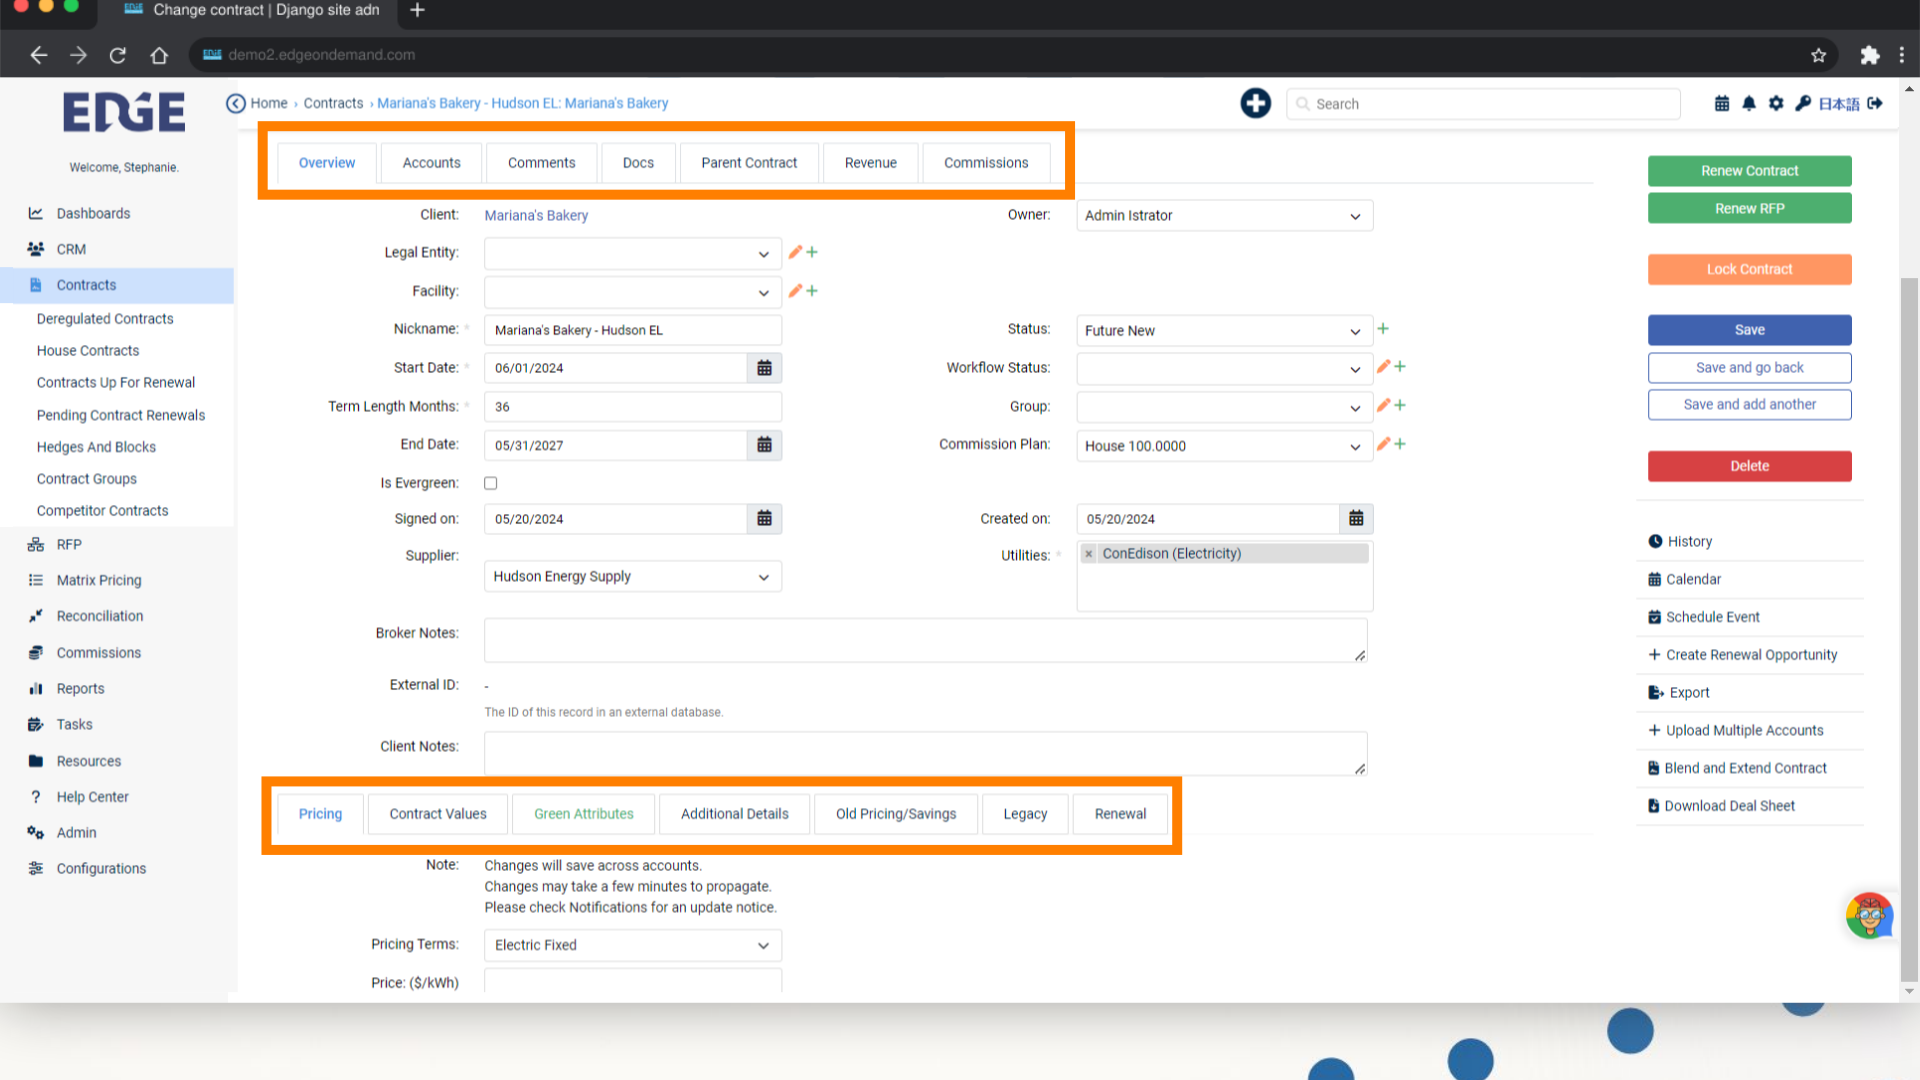Screen dimensions: 1920x1080
Task: Open Mariana's Bakery client link
Action: click(536, 216)
